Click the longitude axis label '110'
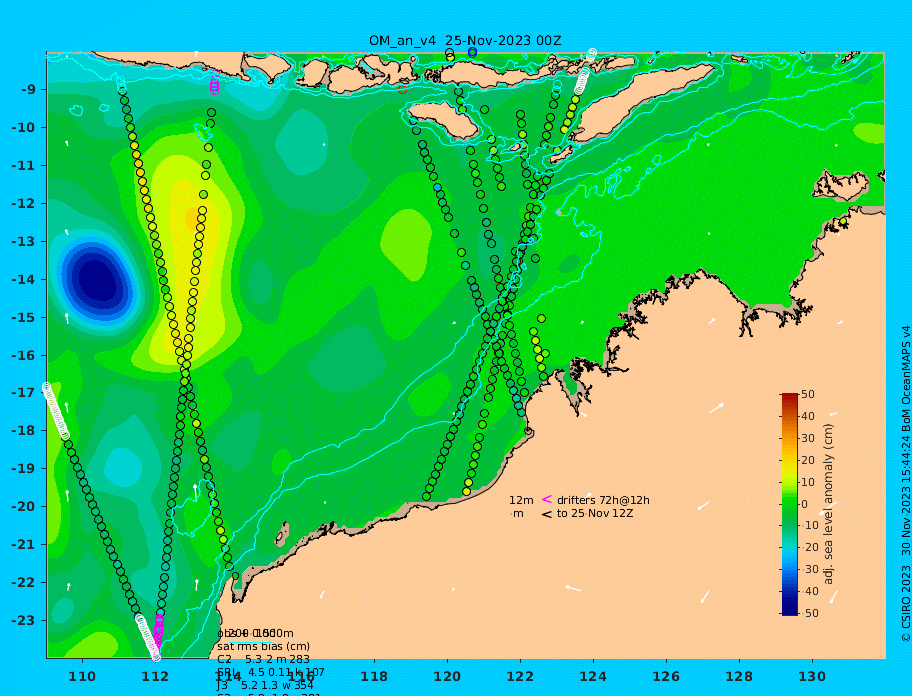This screenshot has width=912, height=696. [x=83, y=677]
